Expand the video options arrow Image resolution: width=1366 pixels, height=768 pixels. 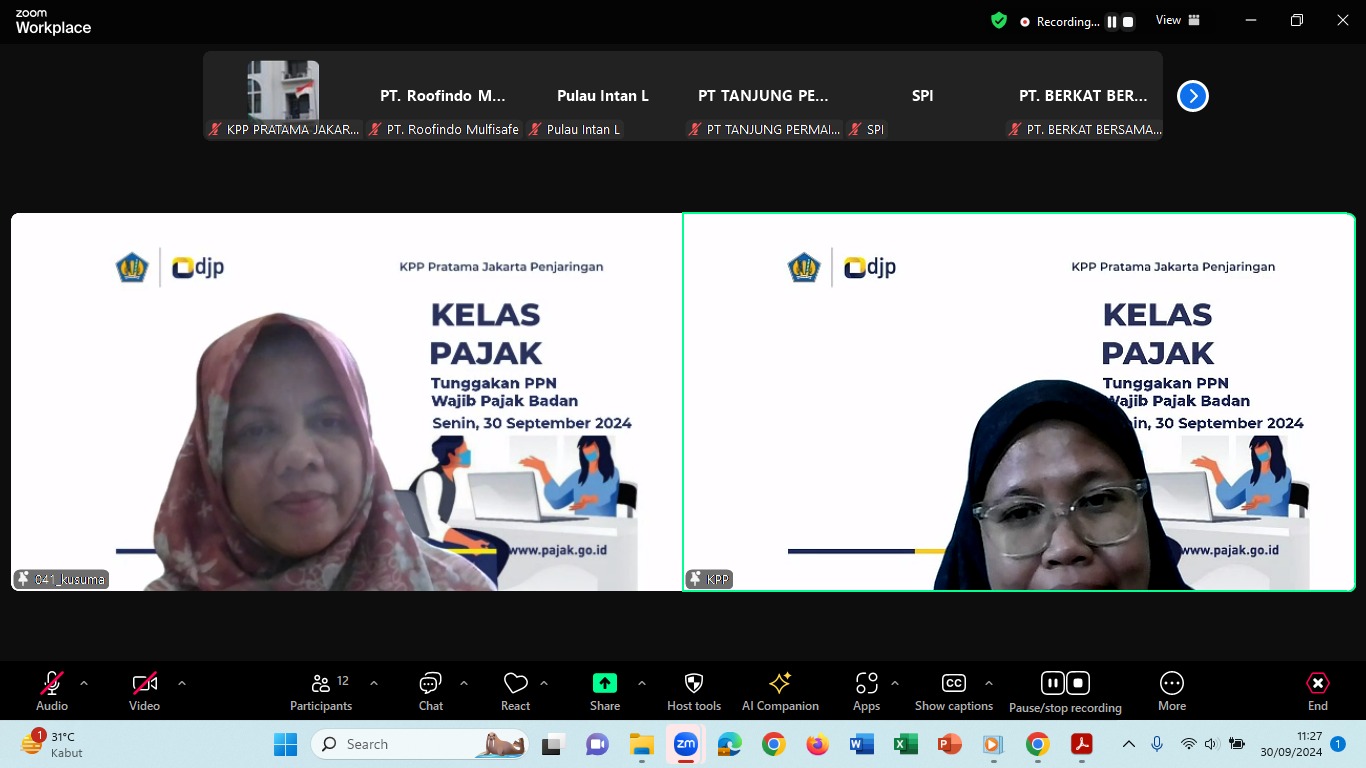[182, 684]
